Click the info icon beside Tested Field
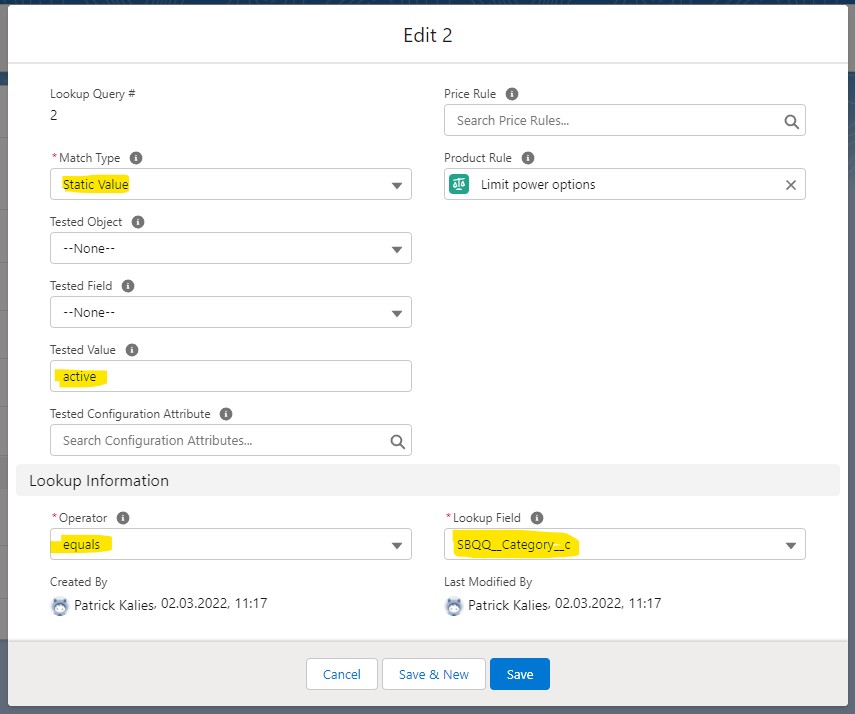This screenshot has height=714, width=855. coord(128,286)
